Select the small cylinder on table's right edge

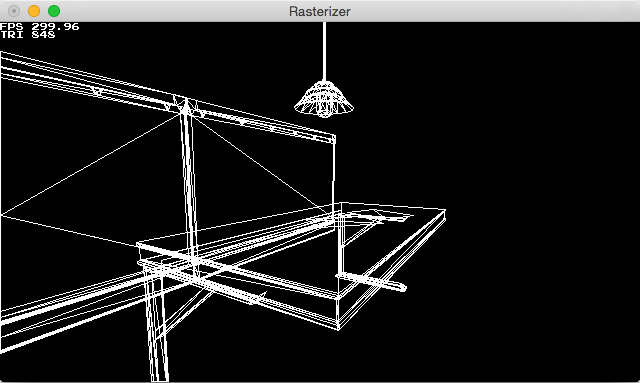point(371,282)
